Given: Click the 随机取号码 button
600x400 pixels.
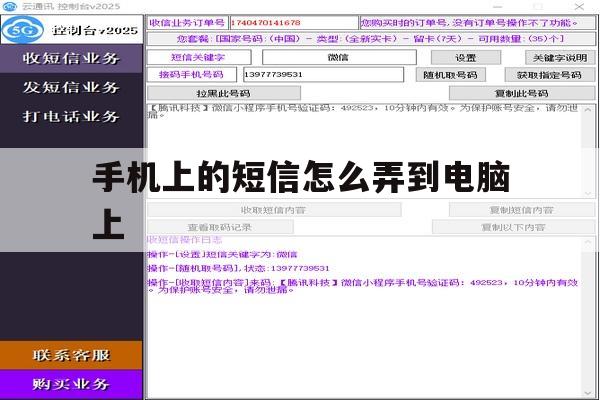Looking at the screenshot, I should pyautogui.click(x=450, y=75).
